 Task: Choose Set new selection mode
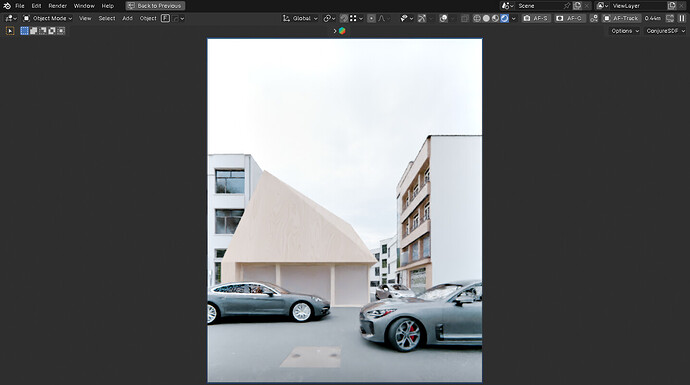point(24,31)
